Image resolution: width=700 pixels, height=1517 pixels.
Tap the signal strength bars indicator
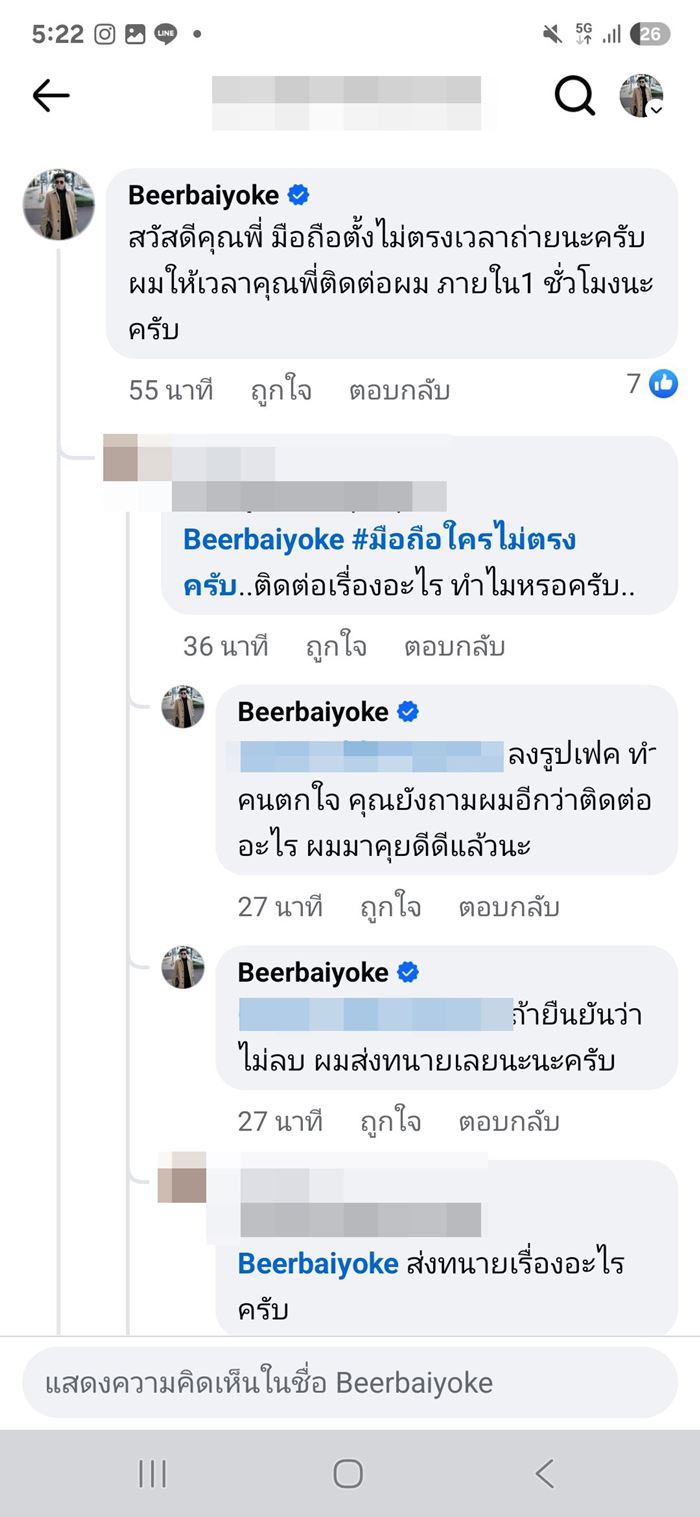[x=612, y=33]
